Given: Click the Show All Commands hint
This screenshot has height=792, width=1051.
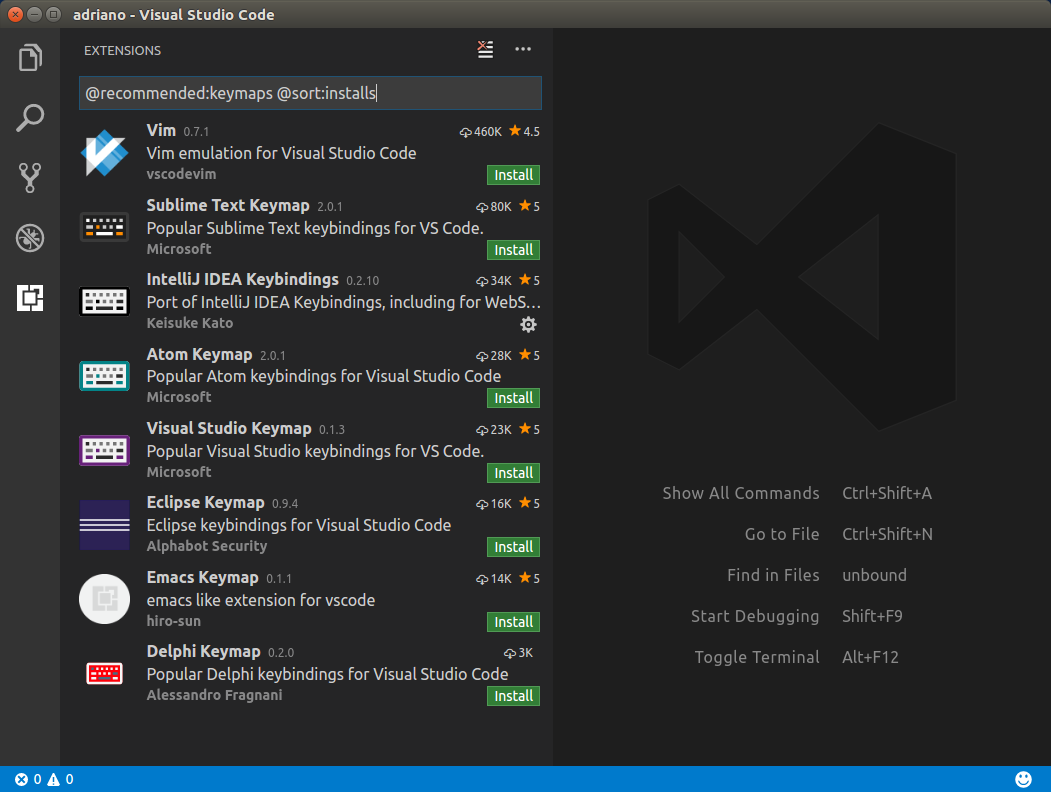Looking at the screenshot, I should (741, 493).
